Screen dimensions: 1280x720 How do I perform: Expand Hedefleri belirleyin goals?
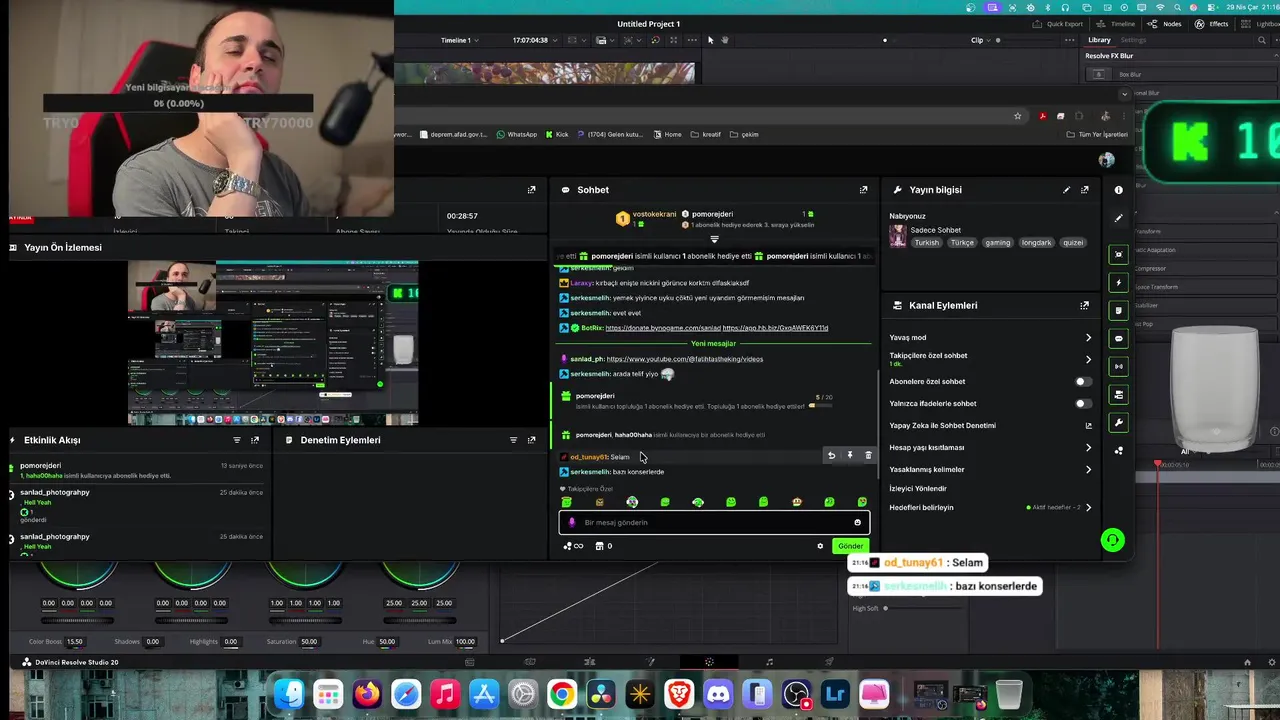tap(1088, 508)
